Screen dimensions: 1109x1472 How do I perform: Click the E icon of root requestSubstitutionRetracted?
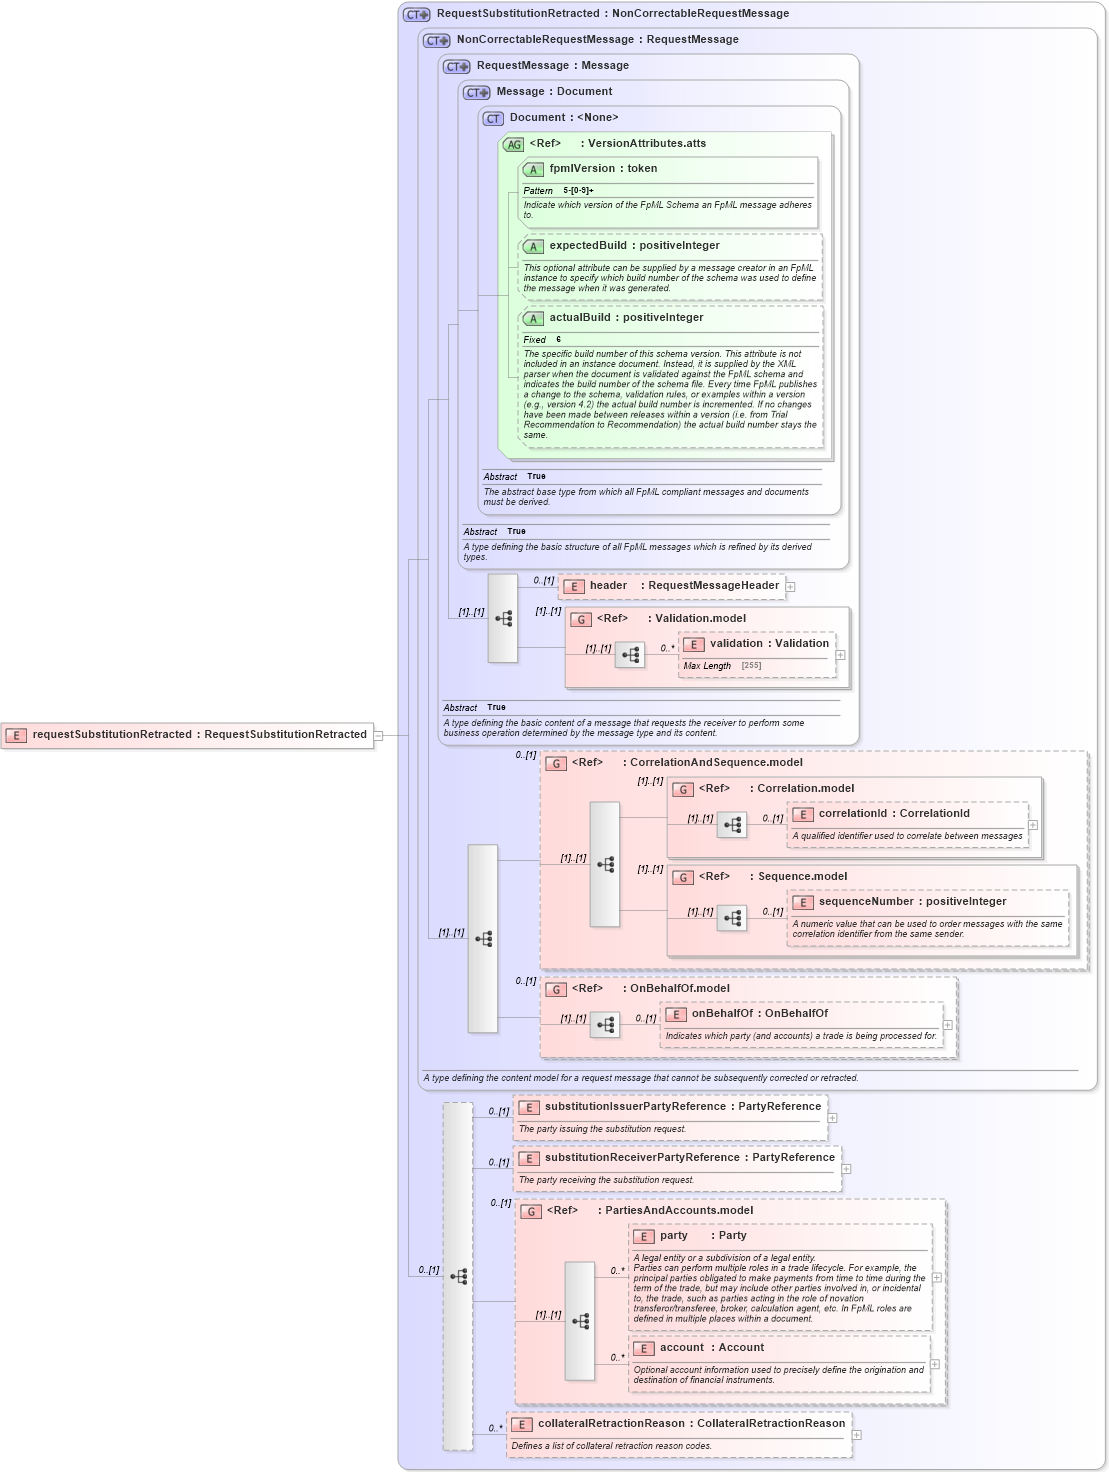(16, 735)
